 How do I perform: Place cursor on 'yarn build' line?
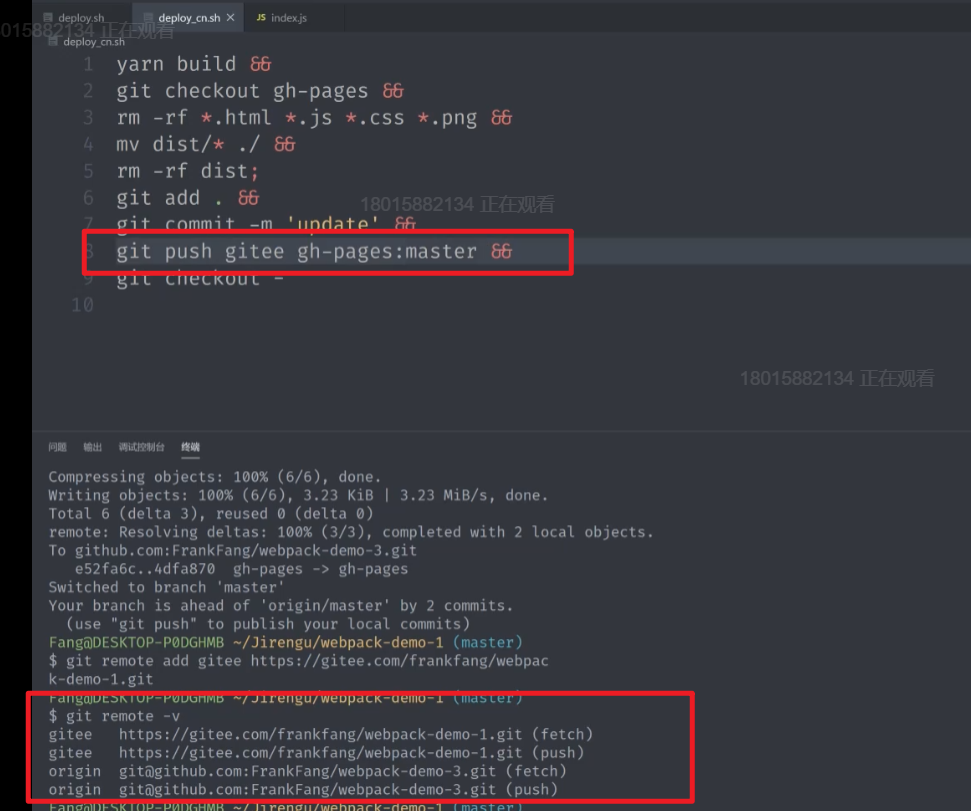(194, 64)
